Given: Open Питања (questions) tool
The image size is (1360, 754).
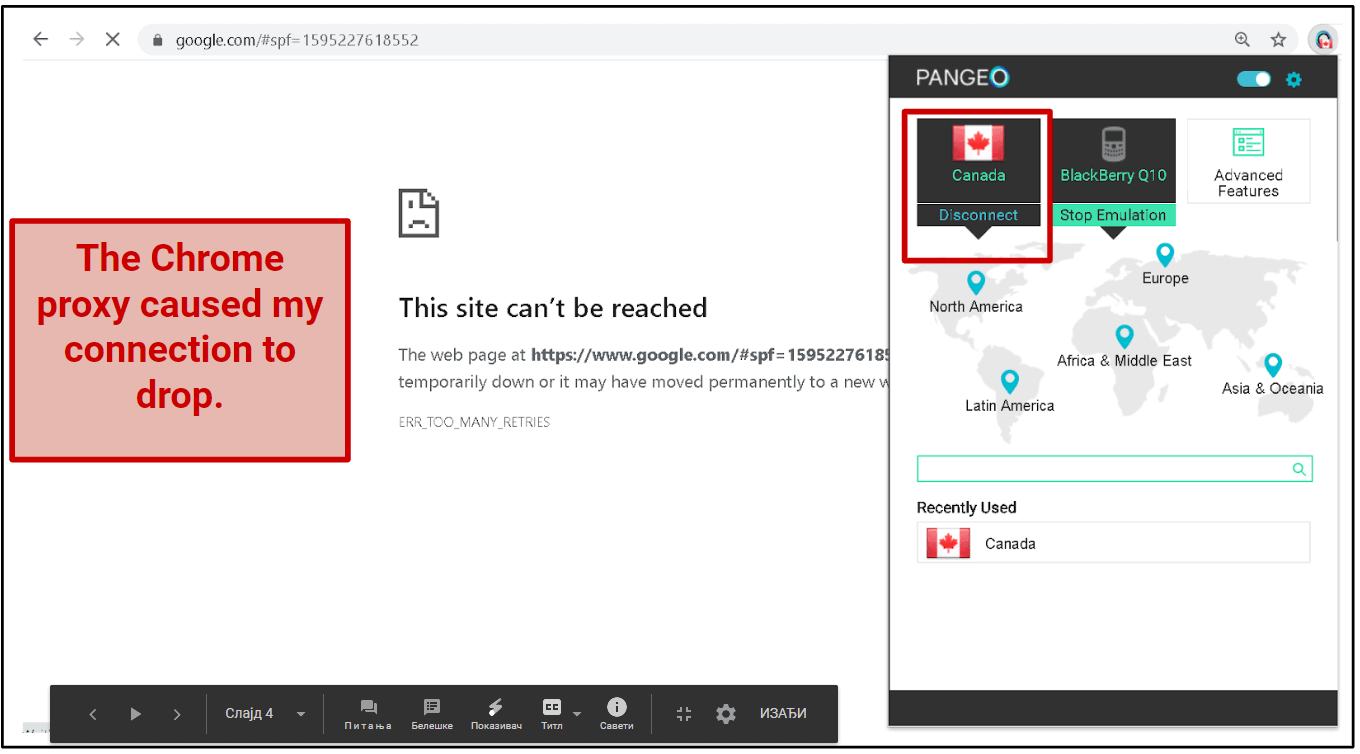Looking at the screenshot, I should click(x=368, y=714).
